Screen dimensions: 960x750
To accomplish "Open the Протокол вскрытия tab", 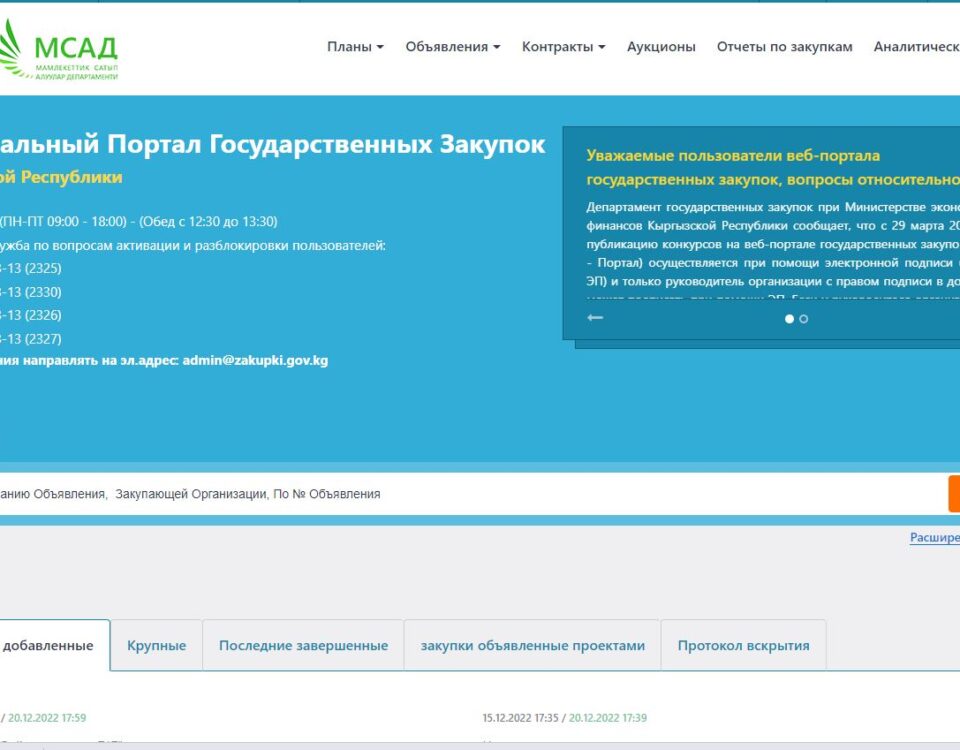I will click(743, 646).
